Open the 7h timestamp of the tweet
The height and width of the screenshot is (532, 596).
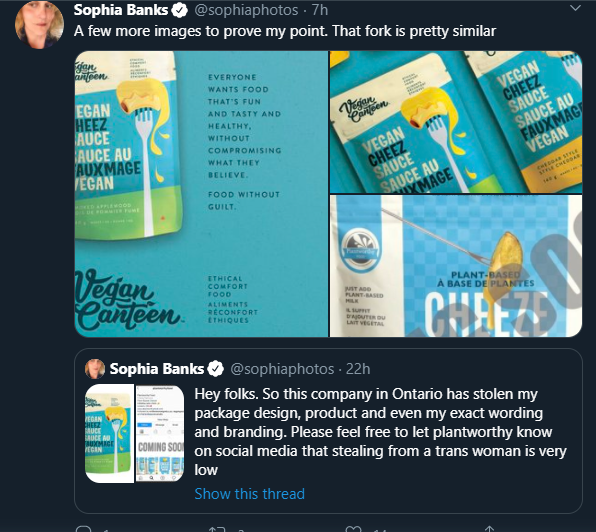320,10
